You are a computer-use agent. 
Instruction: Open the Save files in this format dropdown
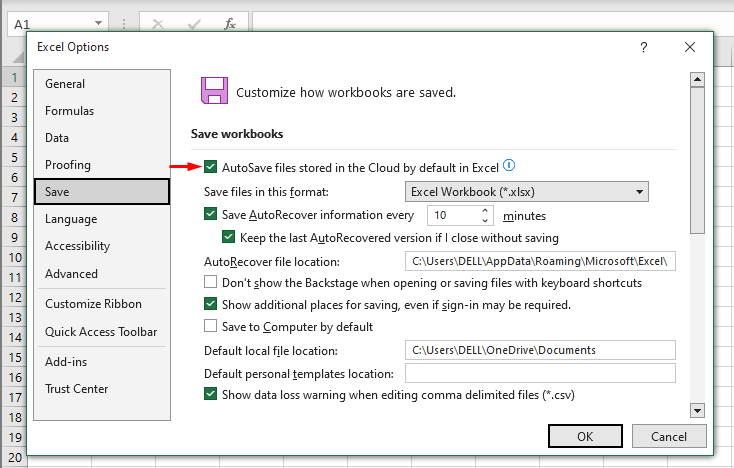[527, 192]
